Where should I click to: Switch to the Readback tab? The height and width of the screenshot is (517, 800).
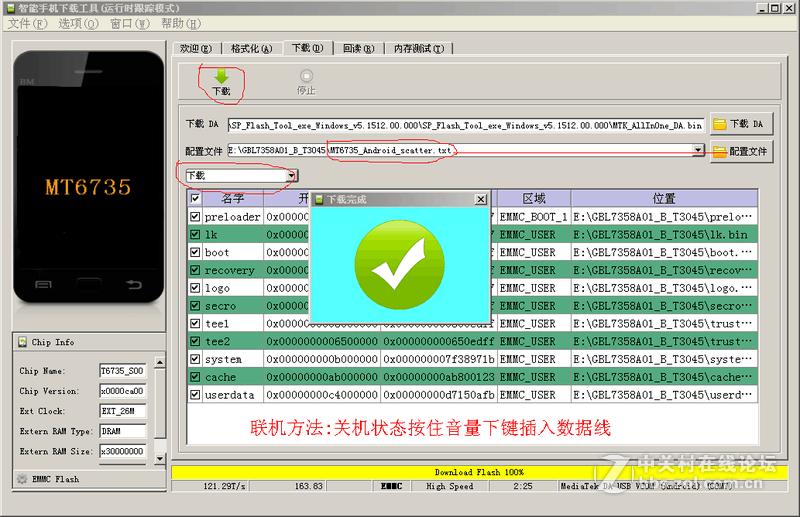point(358,48)
